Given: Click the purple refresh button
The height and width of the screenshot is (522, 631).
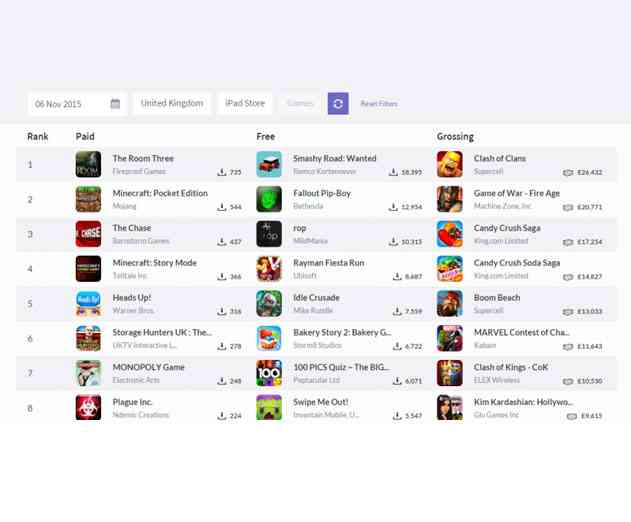Looking at the screenshot, I should coord(338,103).
